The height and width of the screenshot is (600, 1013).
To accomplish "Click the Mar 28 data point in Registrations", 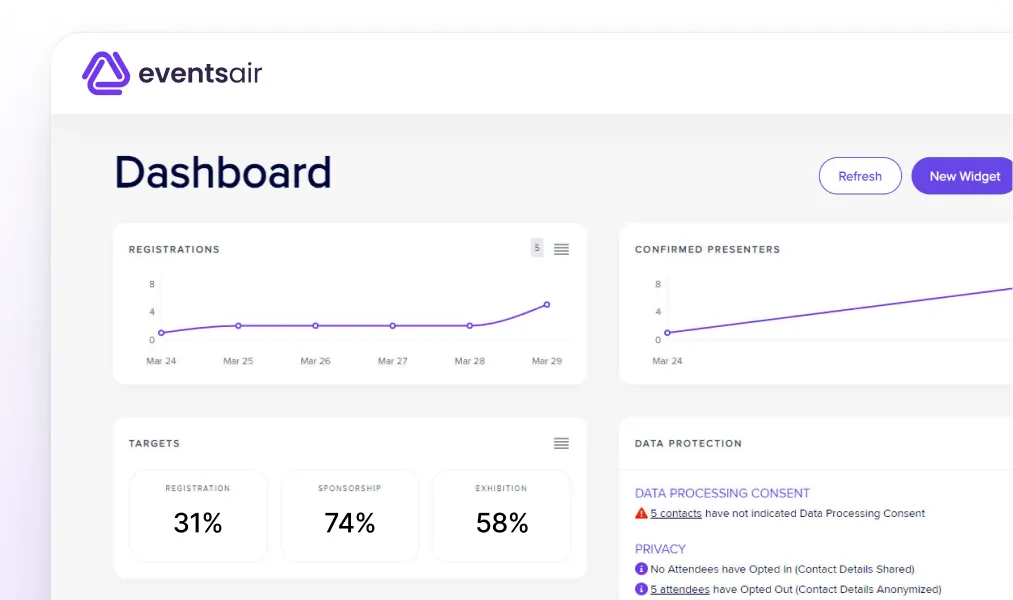I will (x=470, y=326).
